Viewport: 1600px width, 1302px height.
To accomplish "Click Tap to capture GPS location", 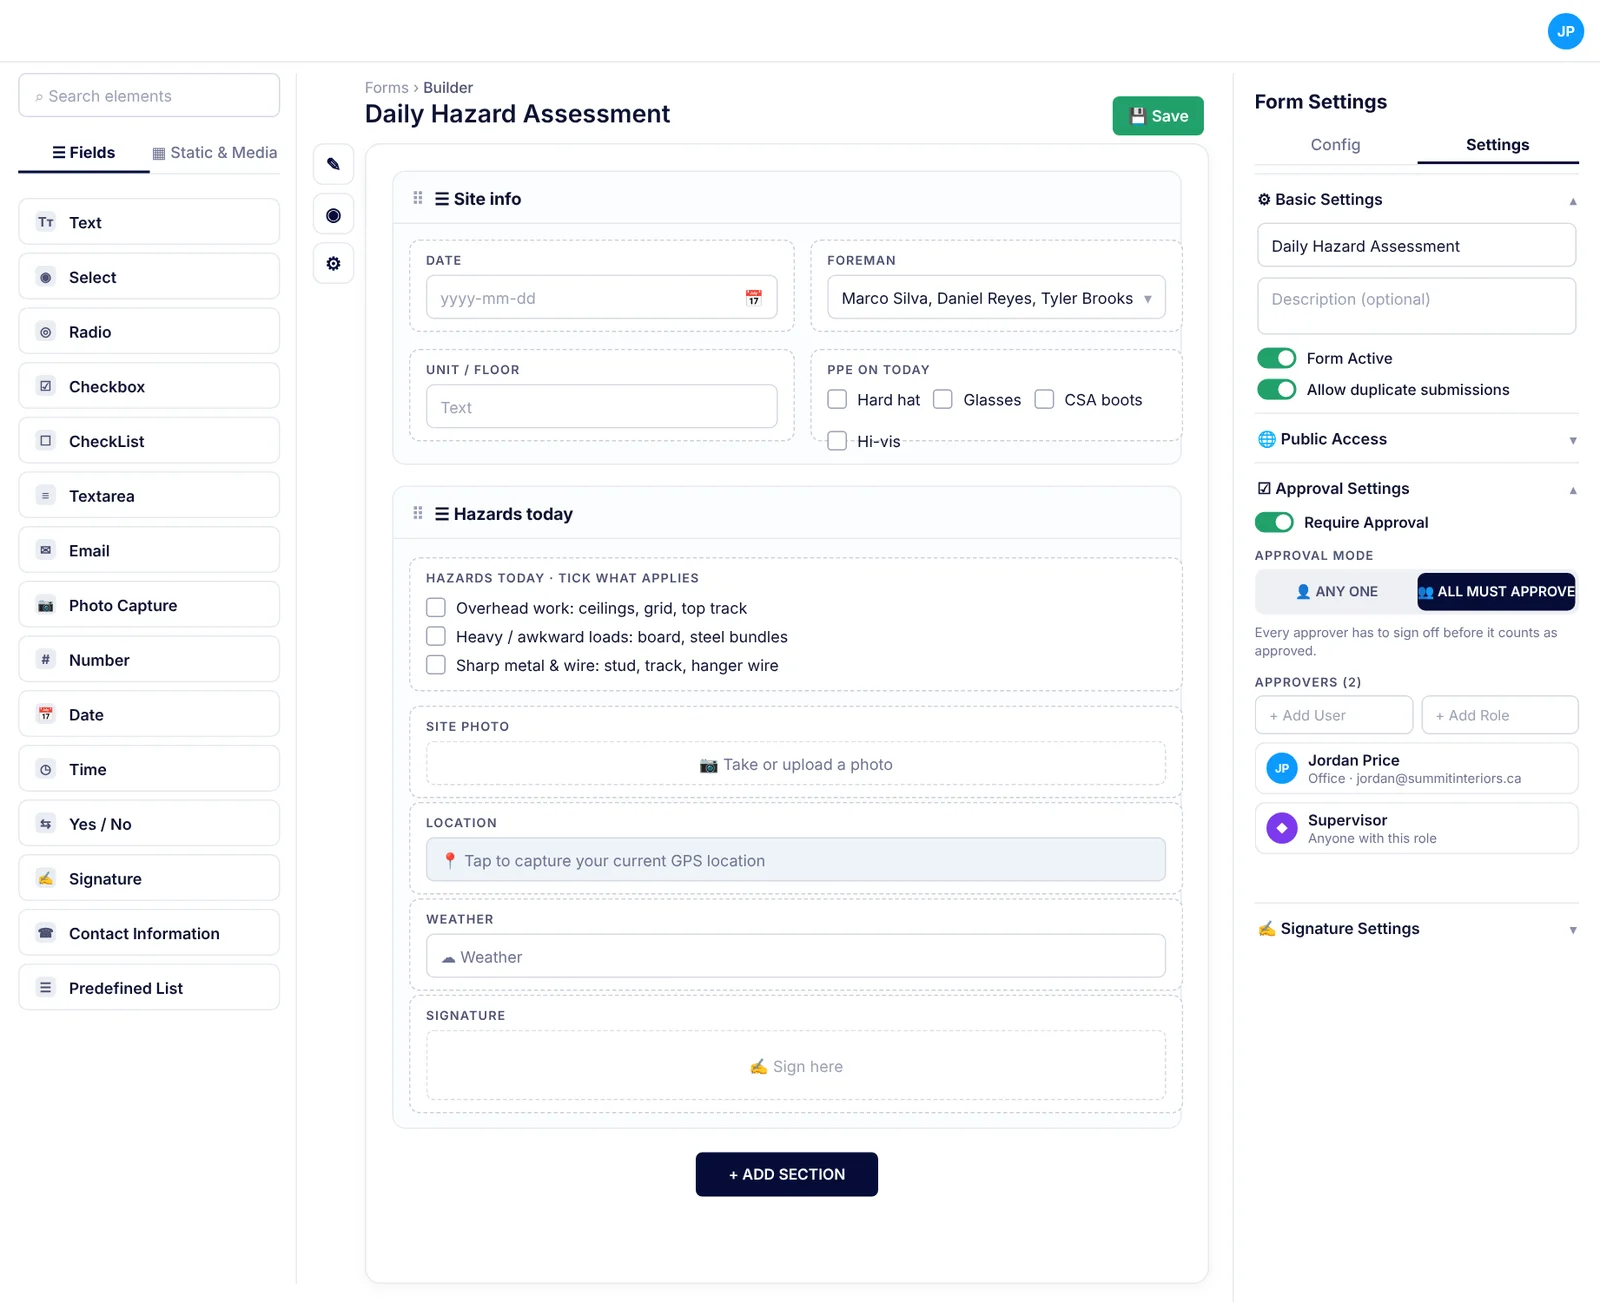I will (x=796, y=860).
